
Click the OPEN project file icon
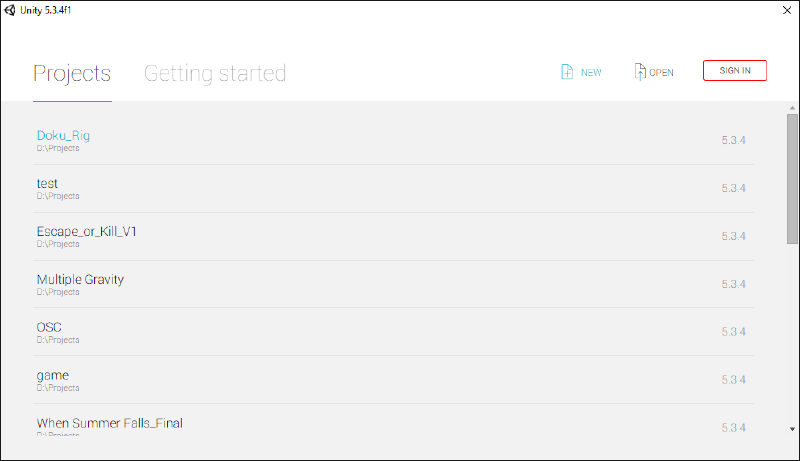tap(640, 72)
